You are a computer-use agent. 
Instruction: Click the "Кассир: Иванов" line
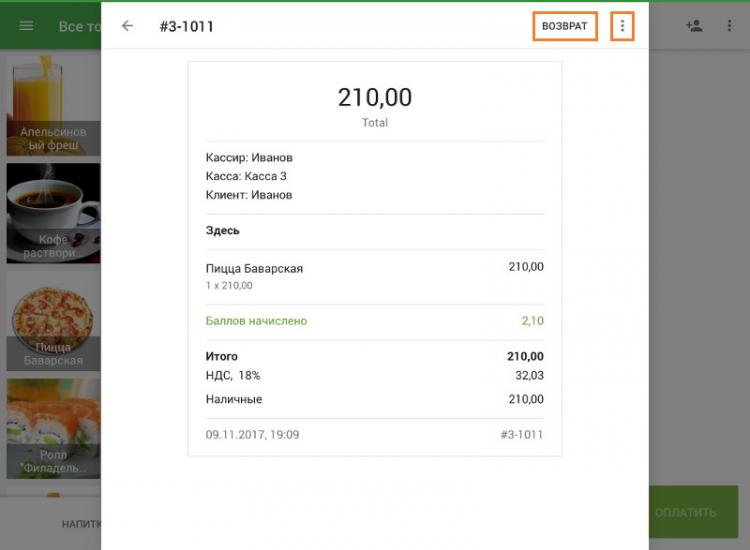coord(249,157)
